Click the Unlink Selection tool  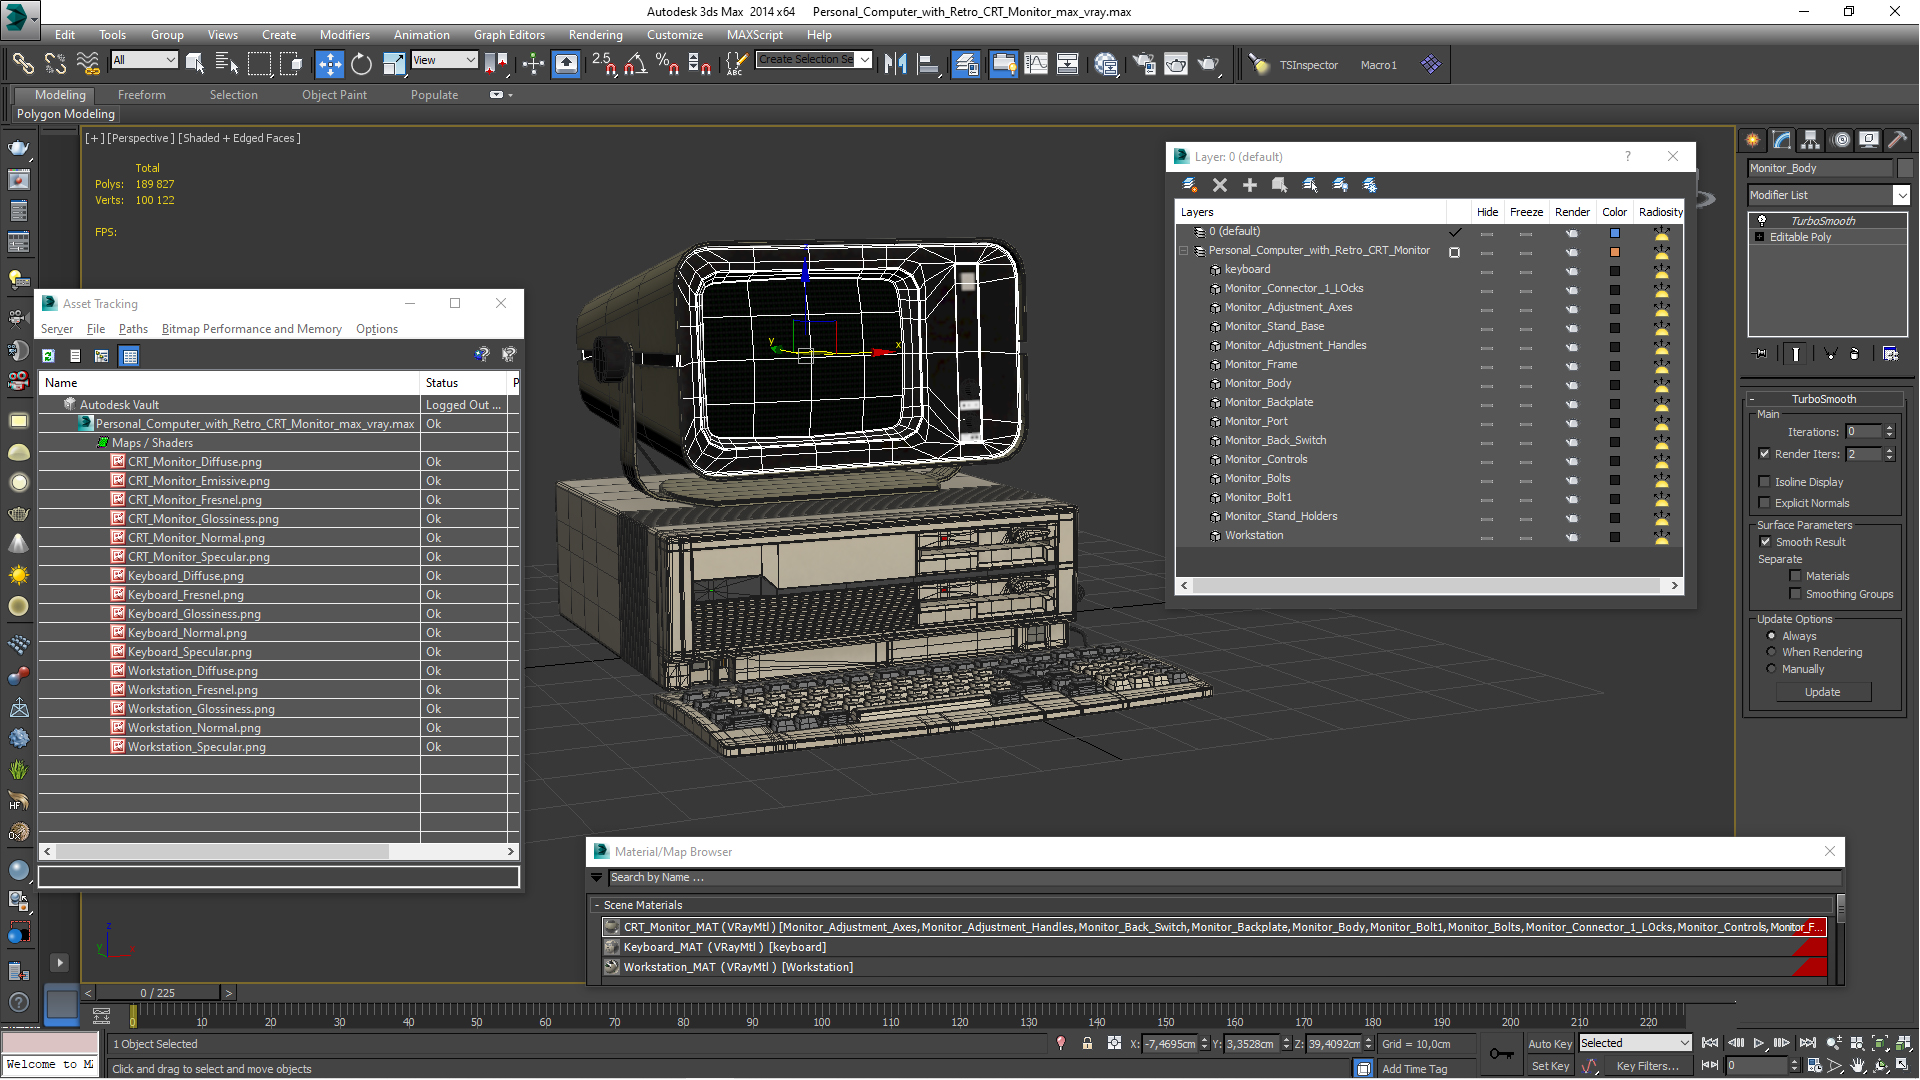pyautogui.click(x=55, y=64)
